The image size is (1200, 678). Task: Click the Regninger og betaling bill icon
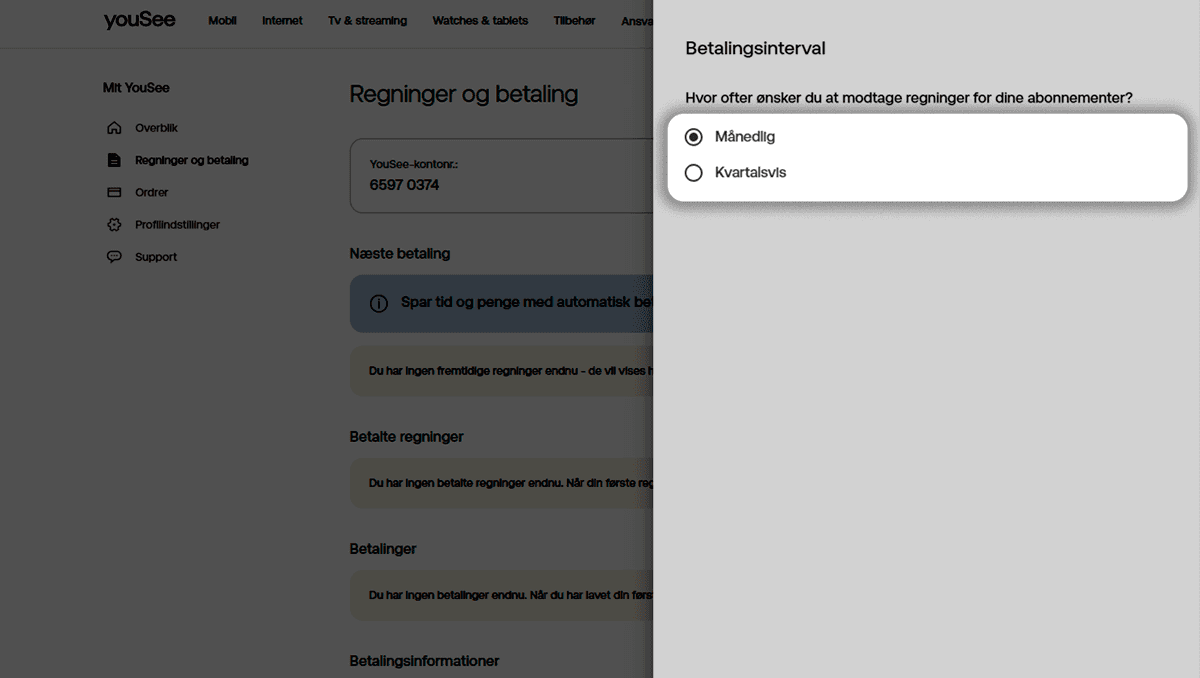115,159
